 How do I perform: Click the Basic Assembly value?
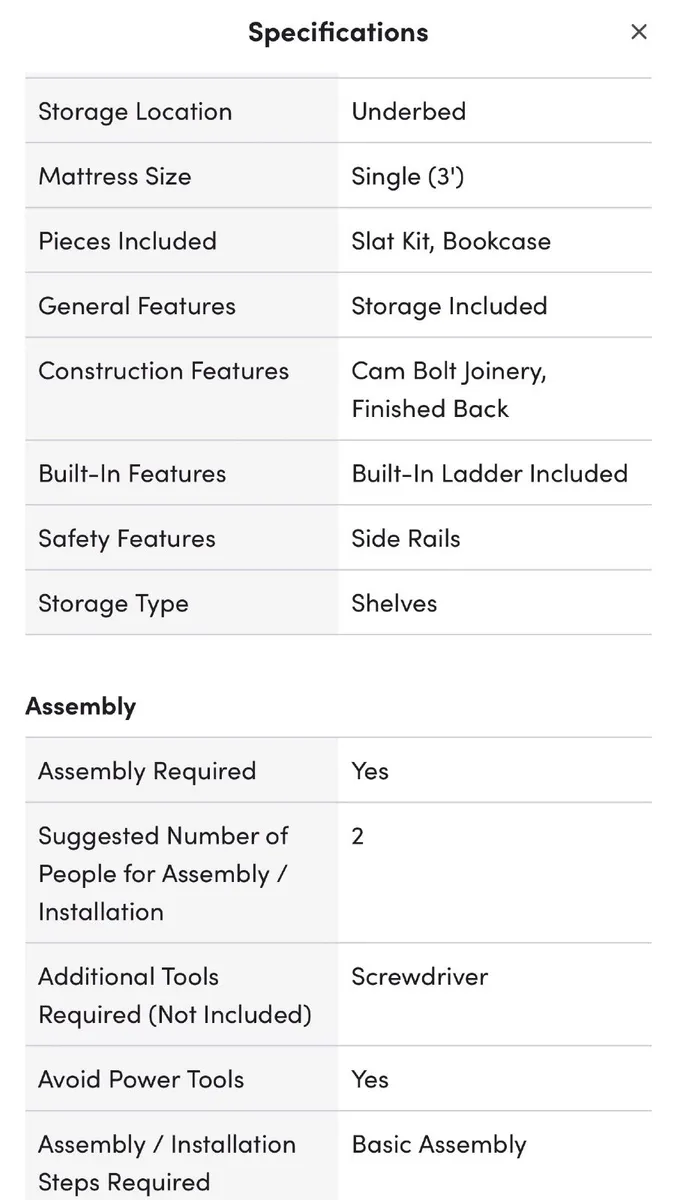pos(439,1144)
